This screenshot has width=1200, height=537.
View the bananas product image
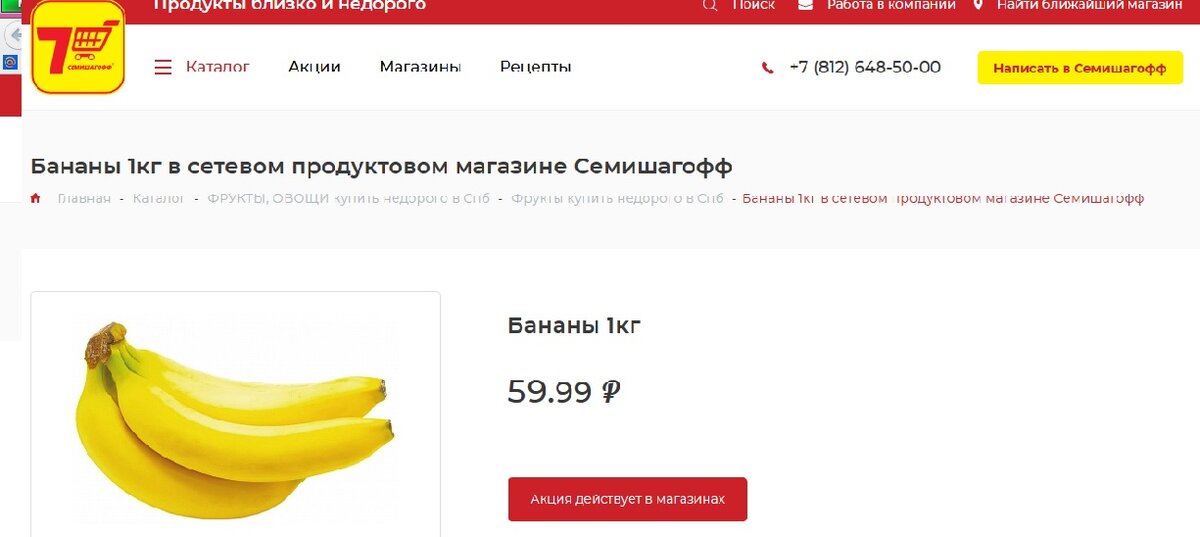point(235,416)
